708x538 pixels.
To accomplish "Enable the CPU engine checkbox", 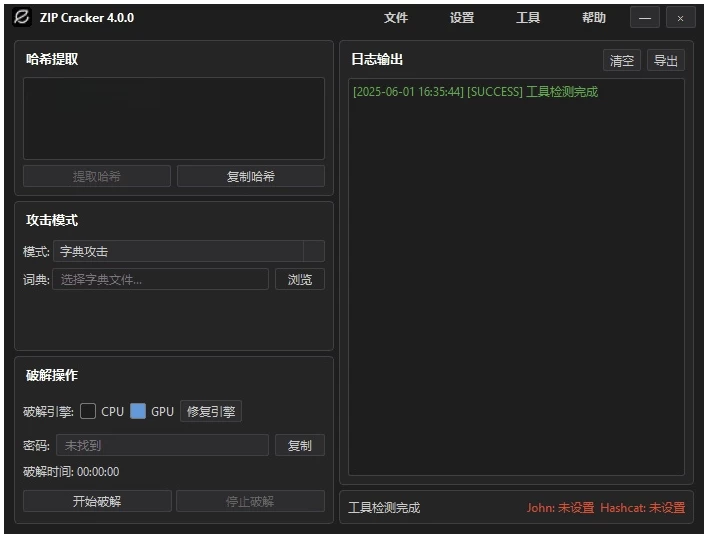I will coord(88,411).
